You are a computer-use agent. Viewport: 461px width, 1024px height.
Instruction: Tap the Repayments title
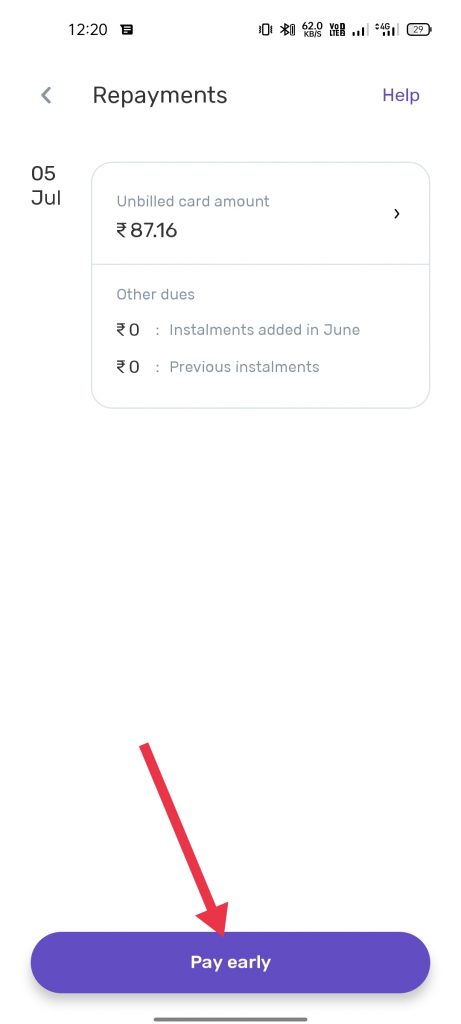(x=160, y=95)
